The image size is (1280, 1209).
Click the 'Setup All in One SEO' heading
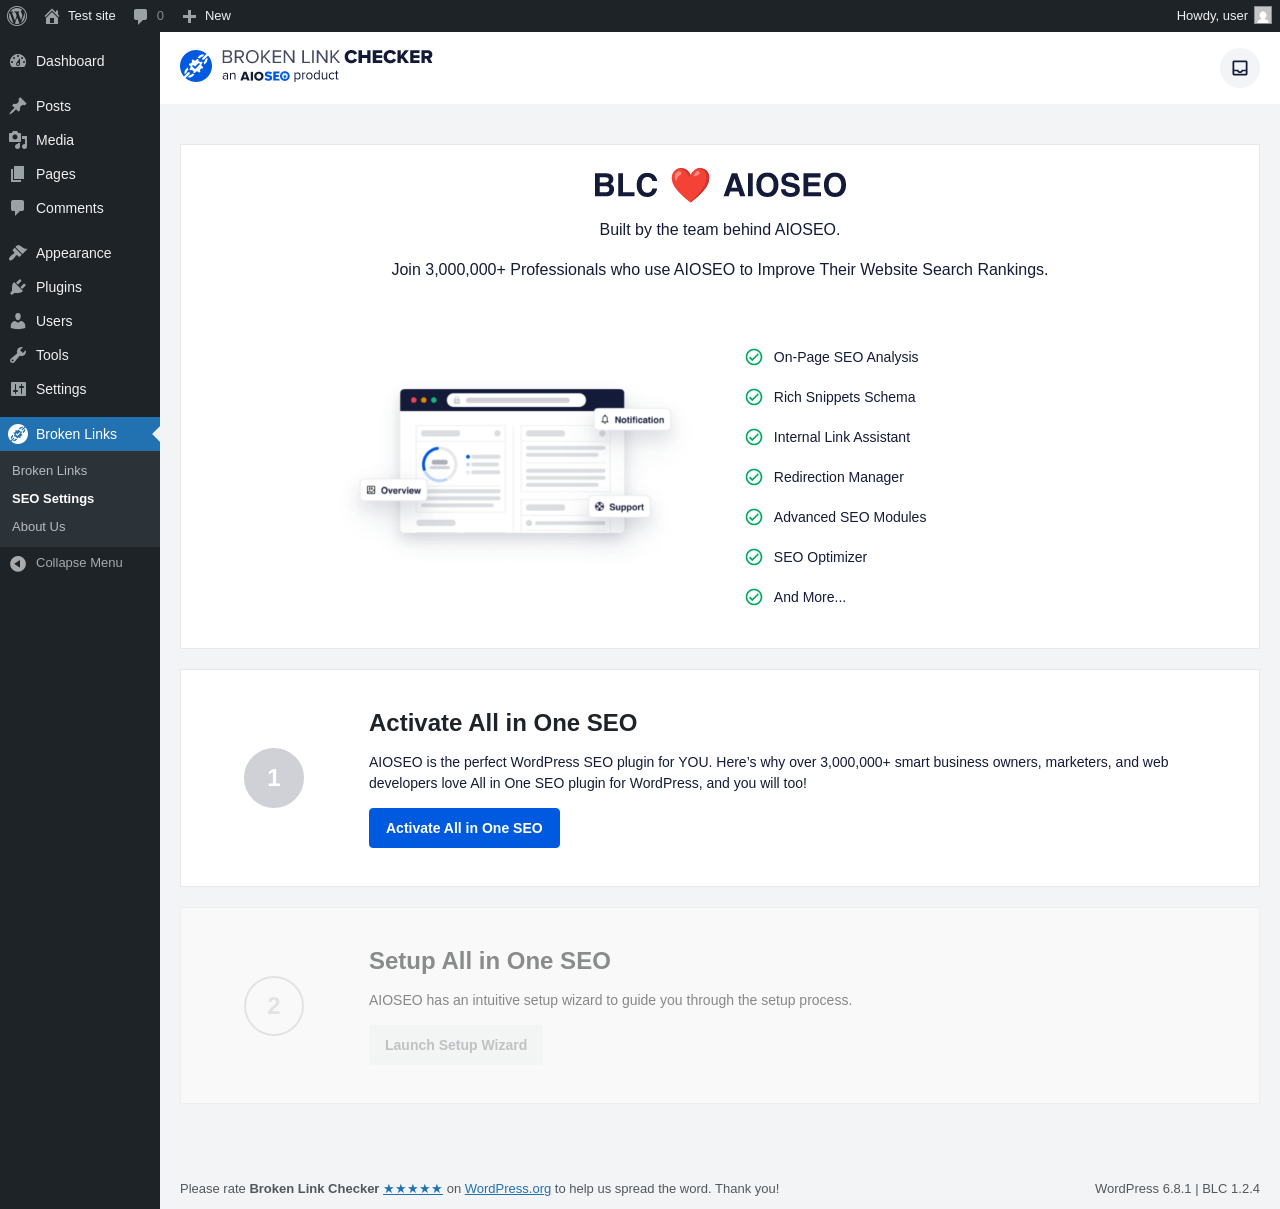coord(490,961)
